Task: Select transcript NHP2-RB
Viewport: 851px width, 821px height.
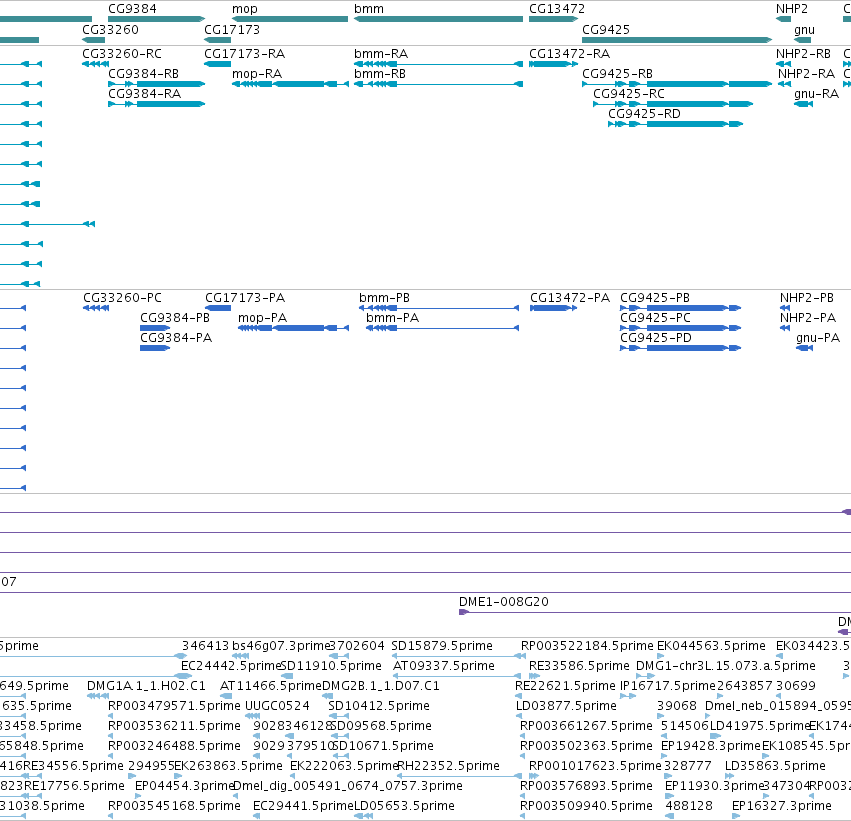Action: coord(783,64)
